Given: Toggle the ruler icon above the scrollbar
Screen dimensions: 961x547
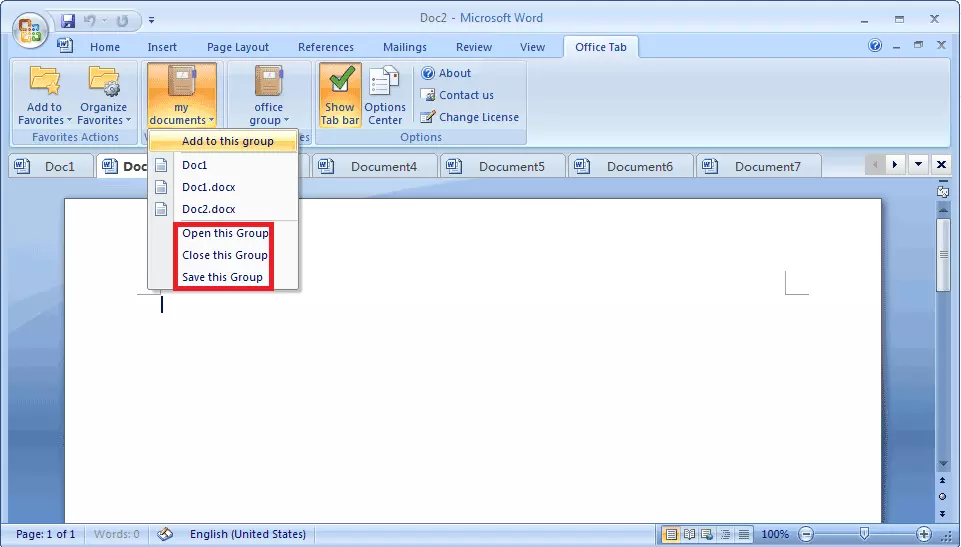Looking at the screenshot, I should 943,192.
